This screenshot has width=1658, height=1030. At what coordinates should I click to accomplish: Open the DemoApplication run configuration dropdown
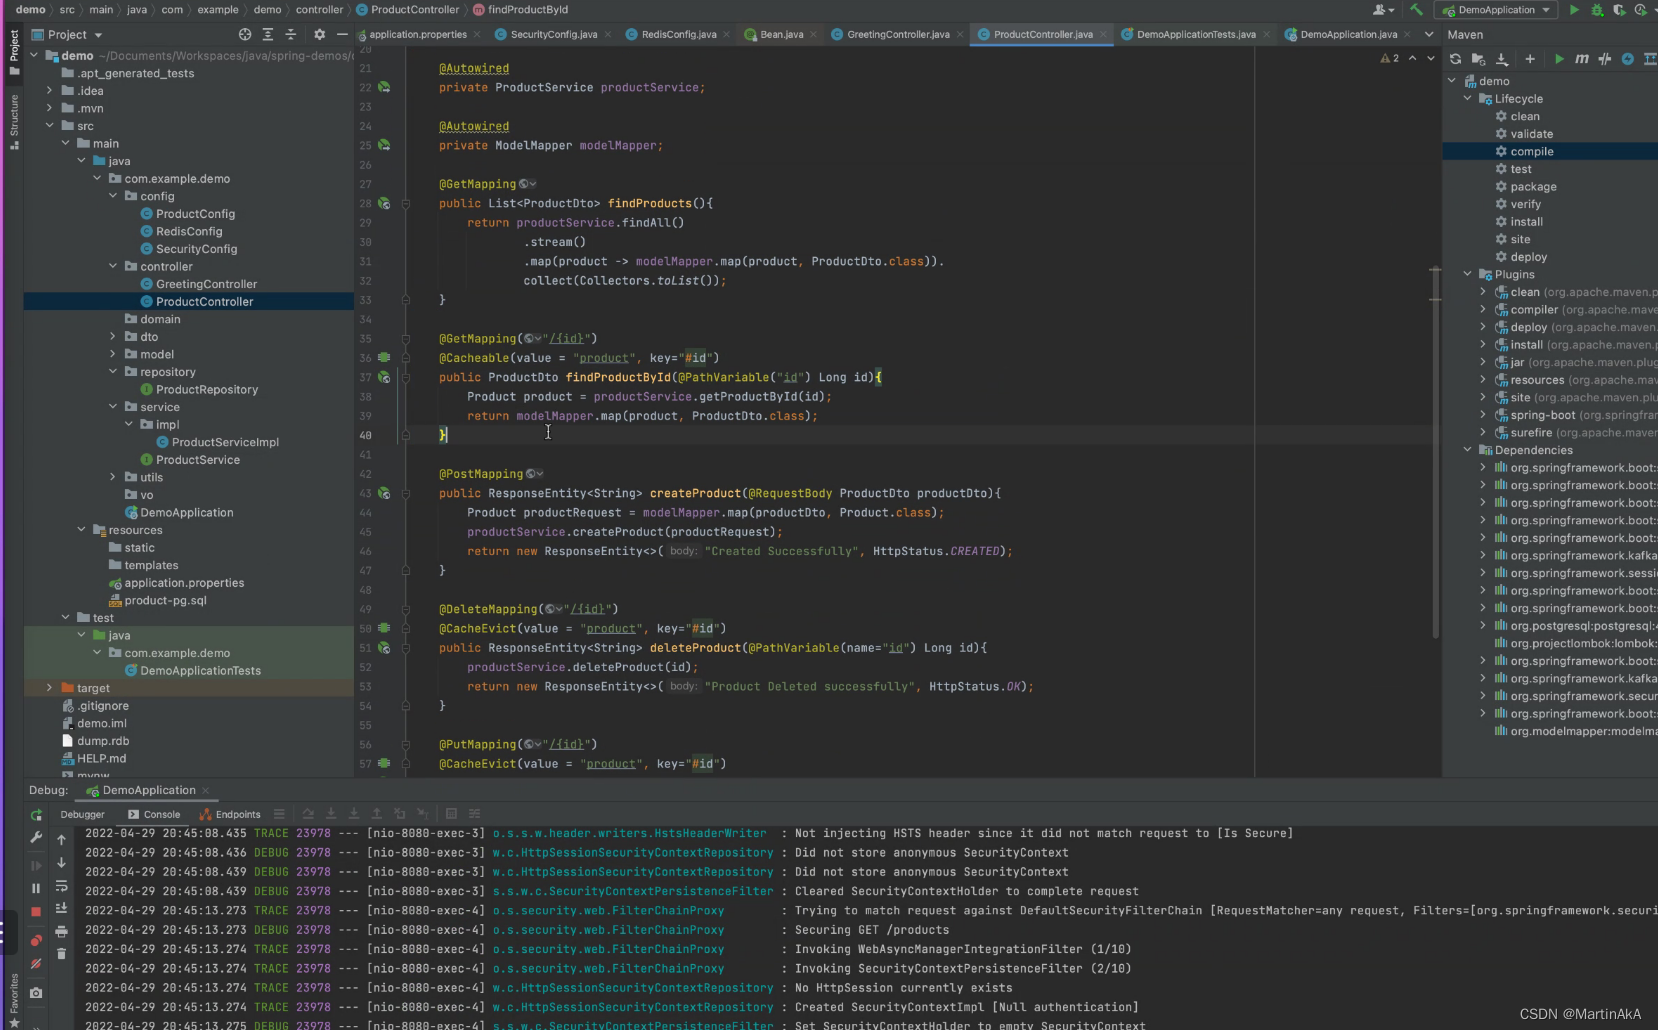pos(1496,10)
